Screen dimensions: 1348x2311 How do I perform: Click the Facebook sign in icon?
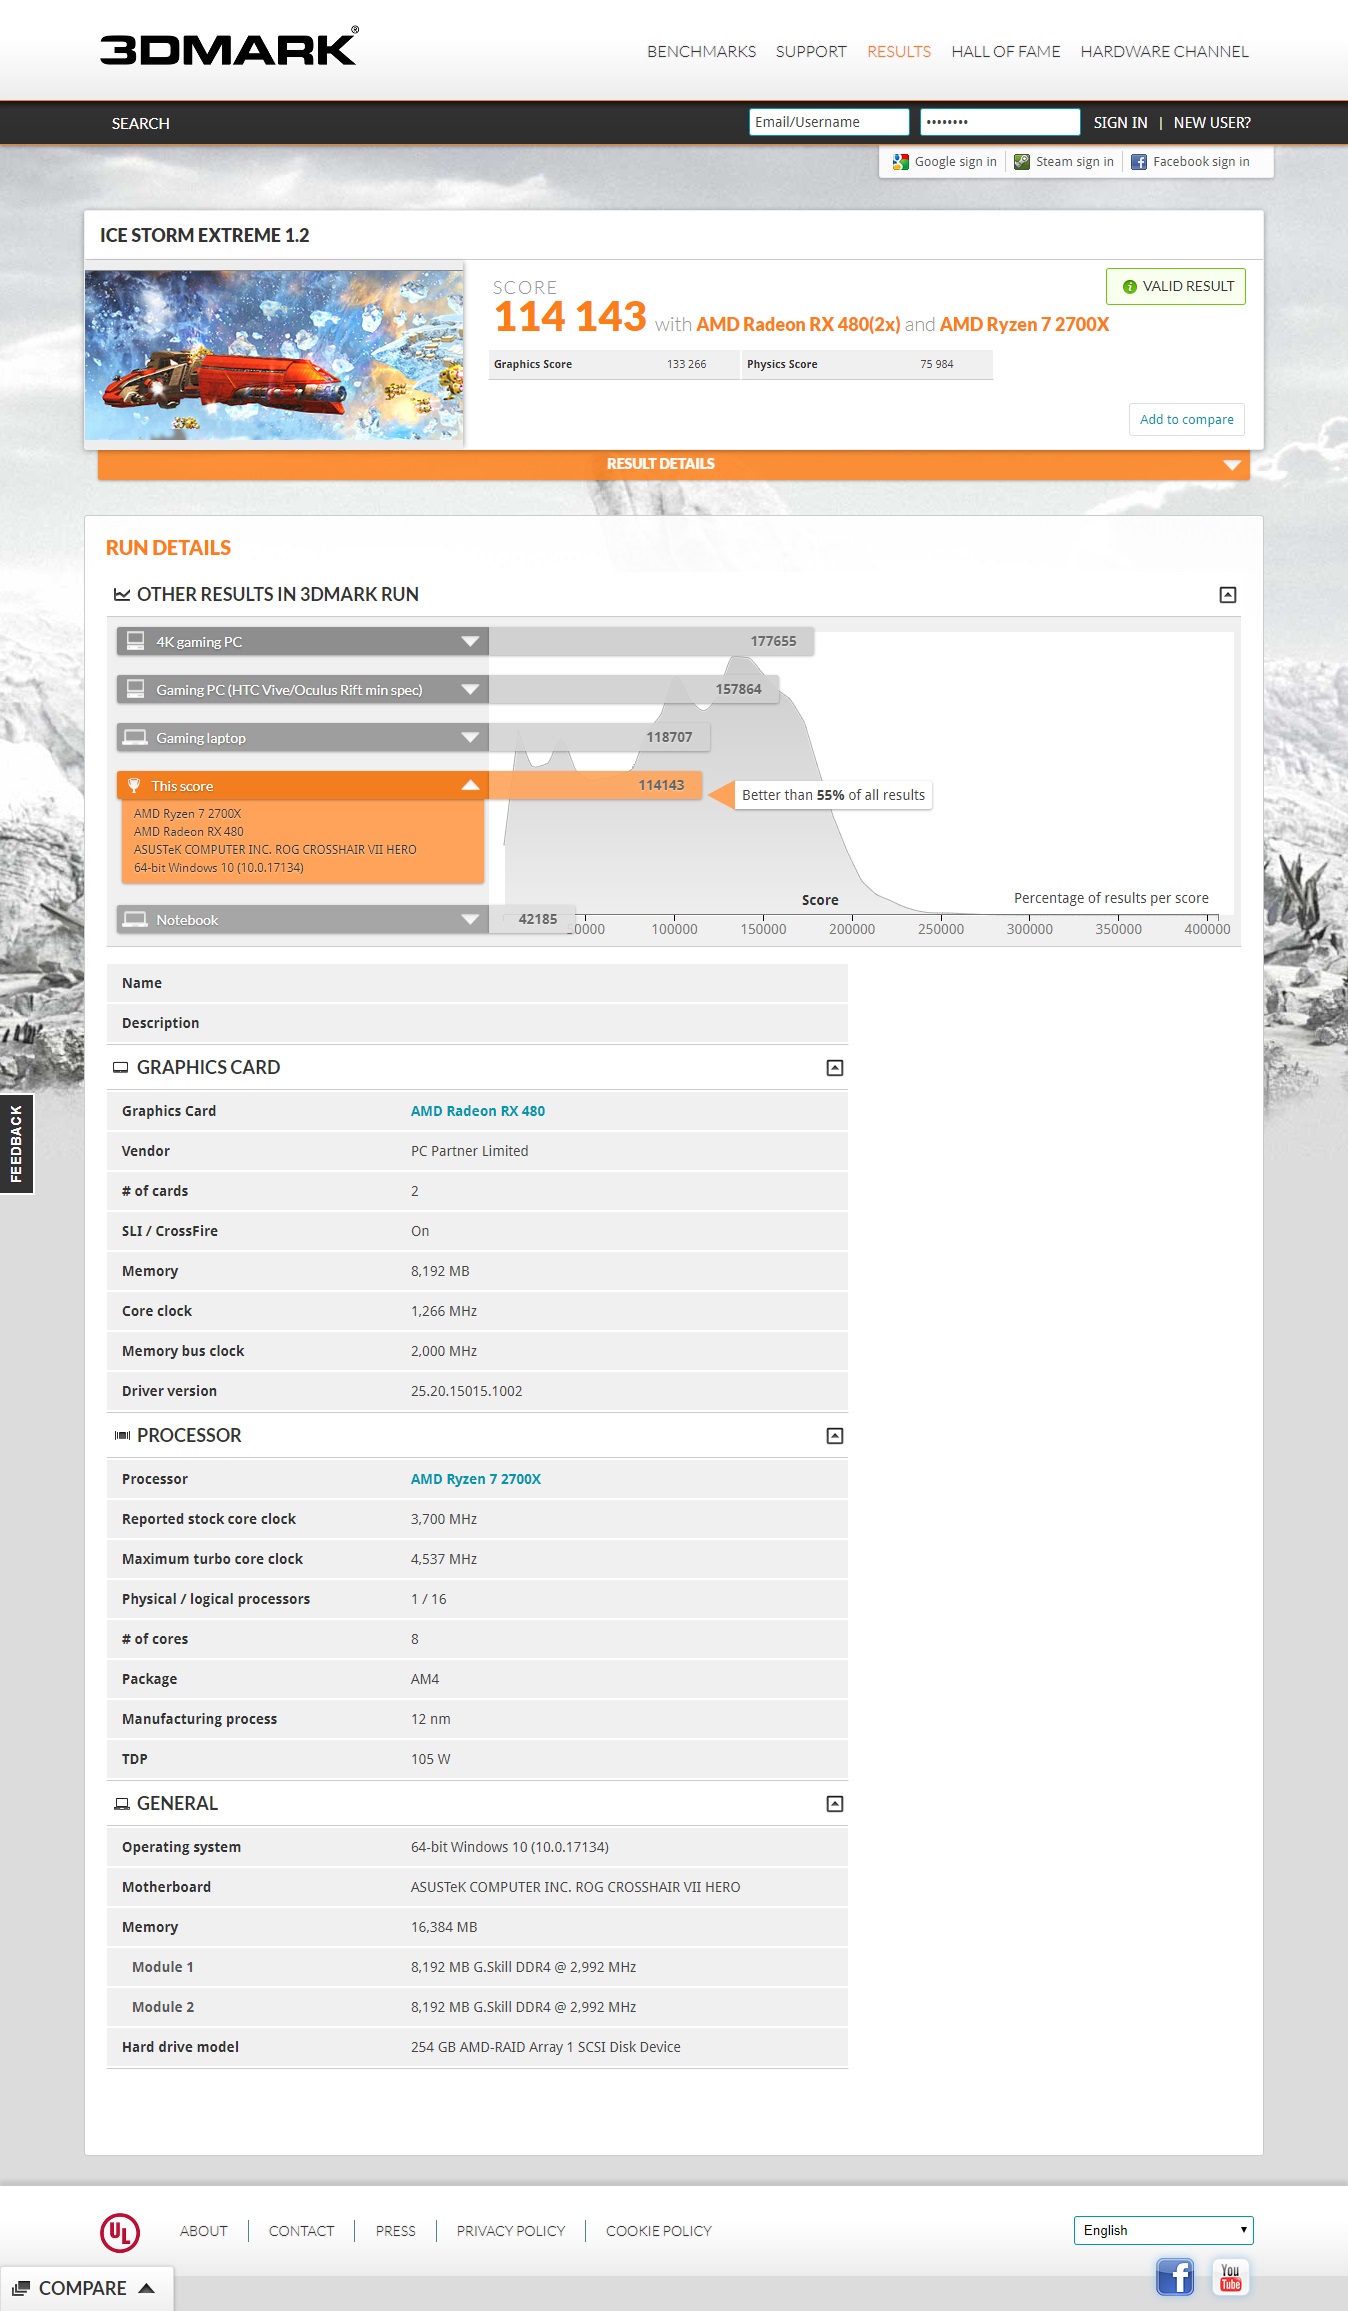tap(1139, 162)
